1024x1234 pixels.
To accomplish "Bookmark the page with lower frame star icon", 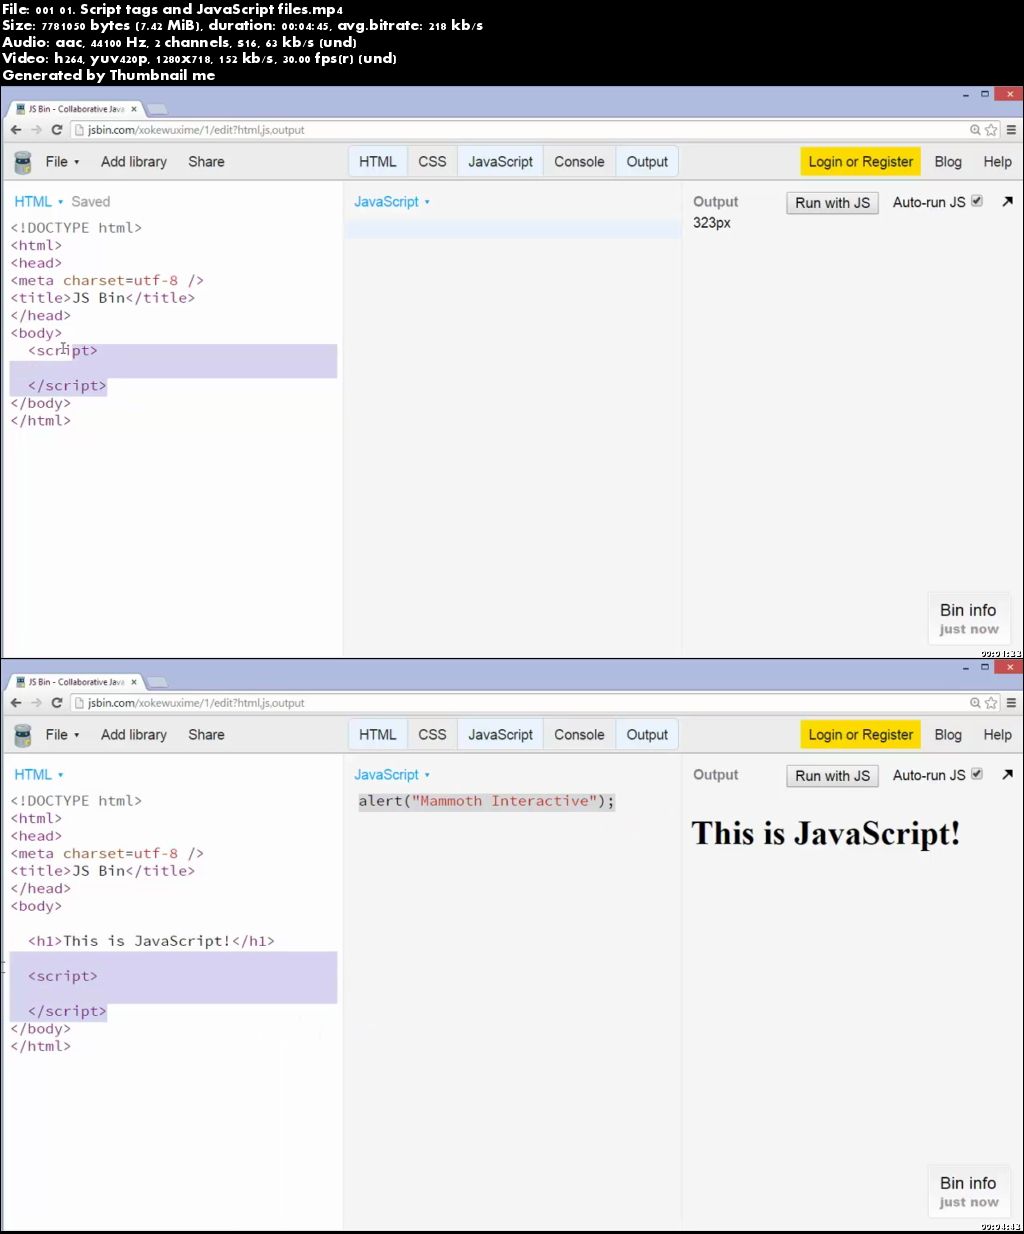I will coord(991,703).
